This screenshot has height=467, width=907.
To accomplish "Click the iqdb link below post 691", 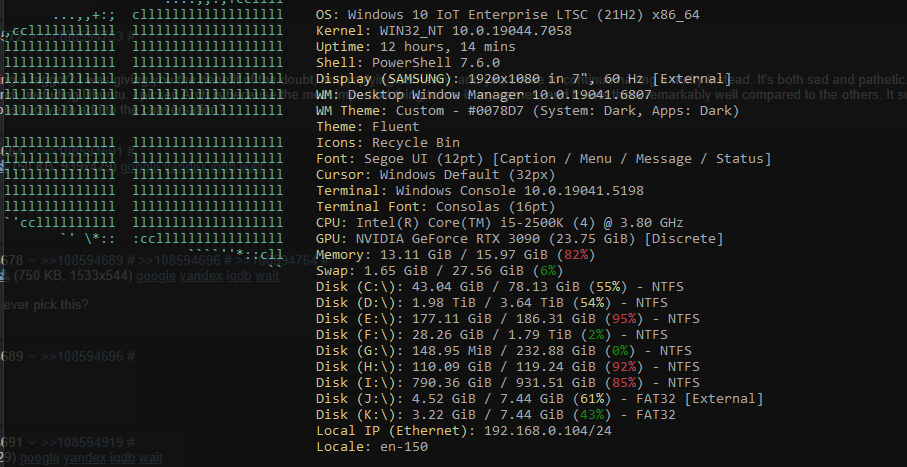I will coord(123,458).
